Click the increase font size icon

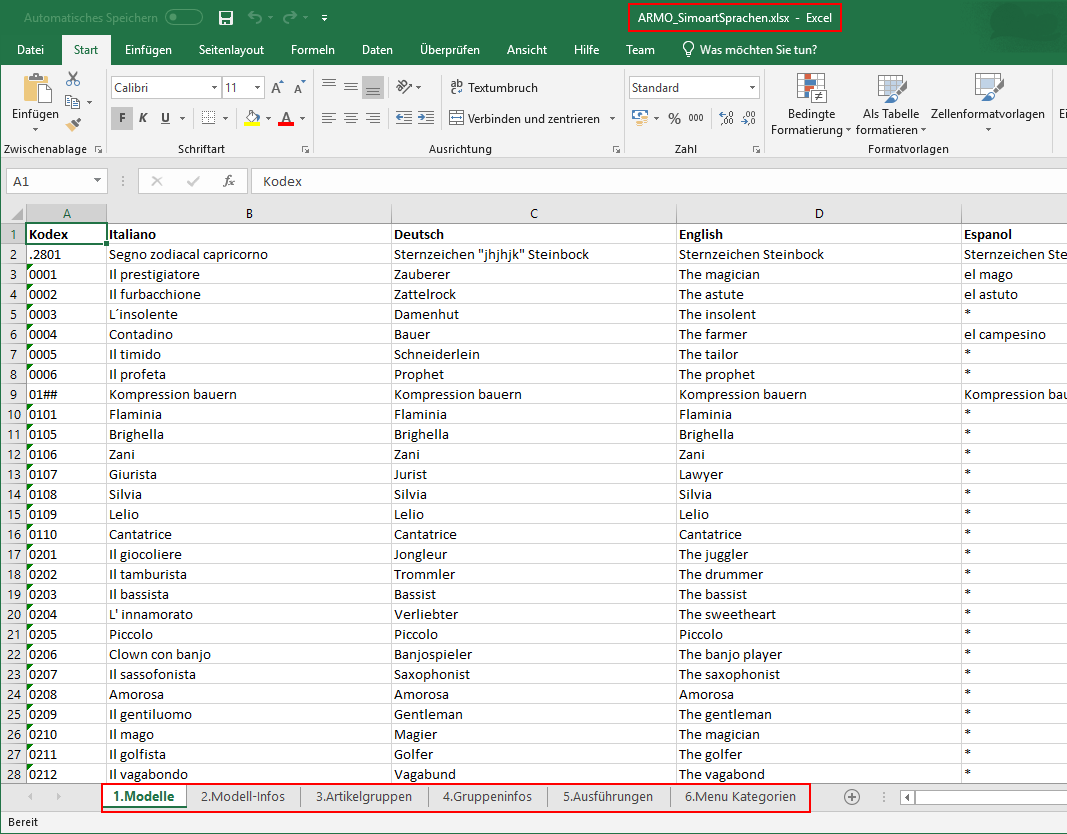click(279, 88)
